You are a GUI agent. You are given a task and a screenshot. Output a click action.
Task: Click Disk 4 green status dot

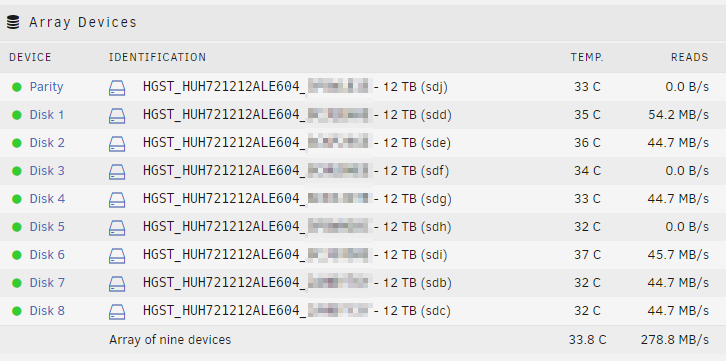[x=17, y=199]
